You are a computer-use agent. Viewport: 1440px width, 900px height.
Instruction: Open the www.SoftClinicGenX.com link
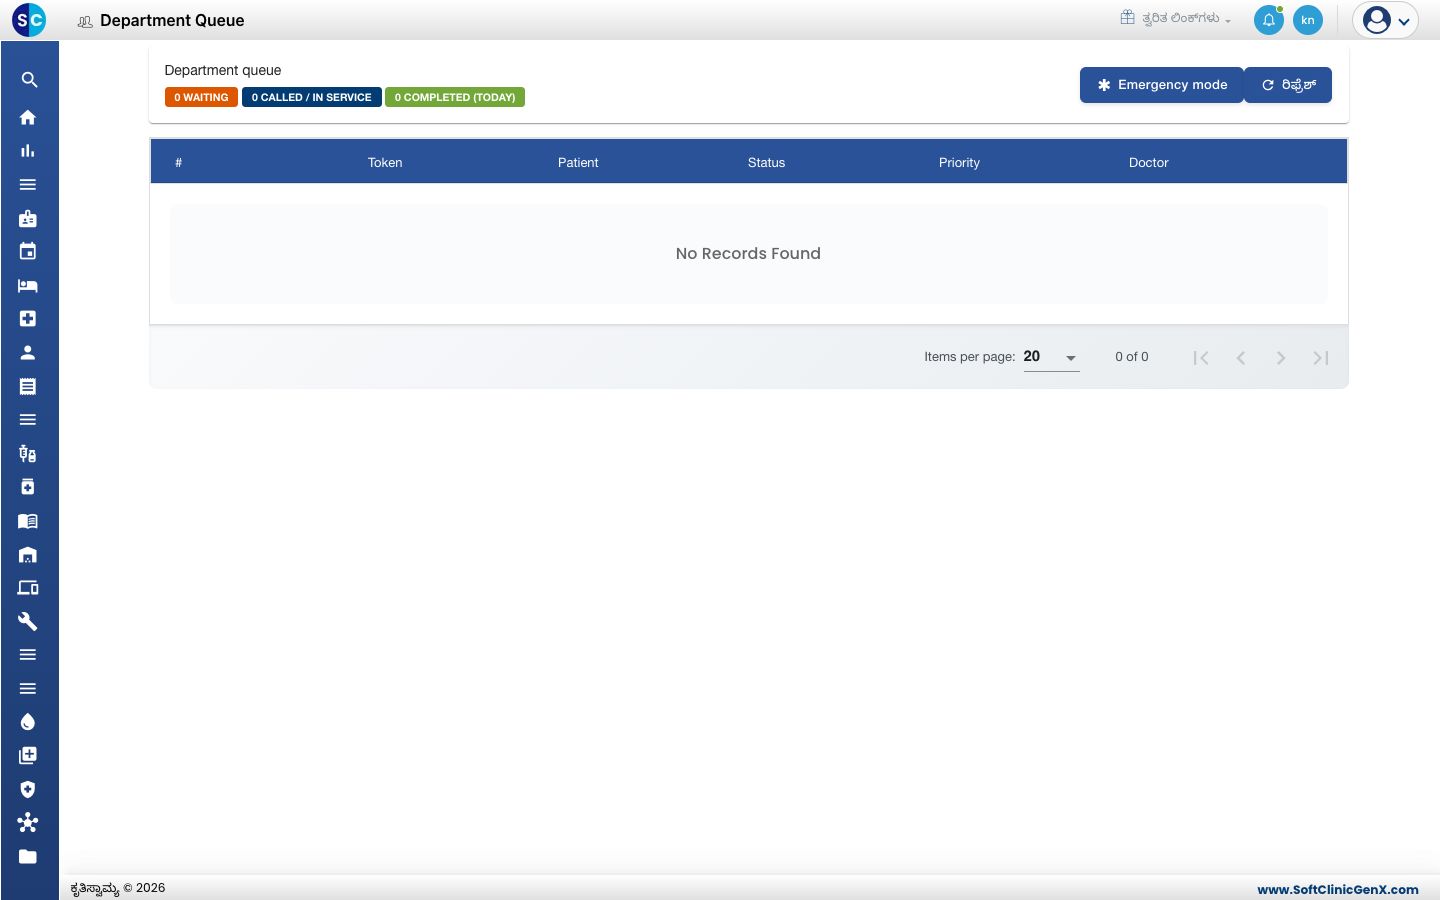click(1338, 889)
